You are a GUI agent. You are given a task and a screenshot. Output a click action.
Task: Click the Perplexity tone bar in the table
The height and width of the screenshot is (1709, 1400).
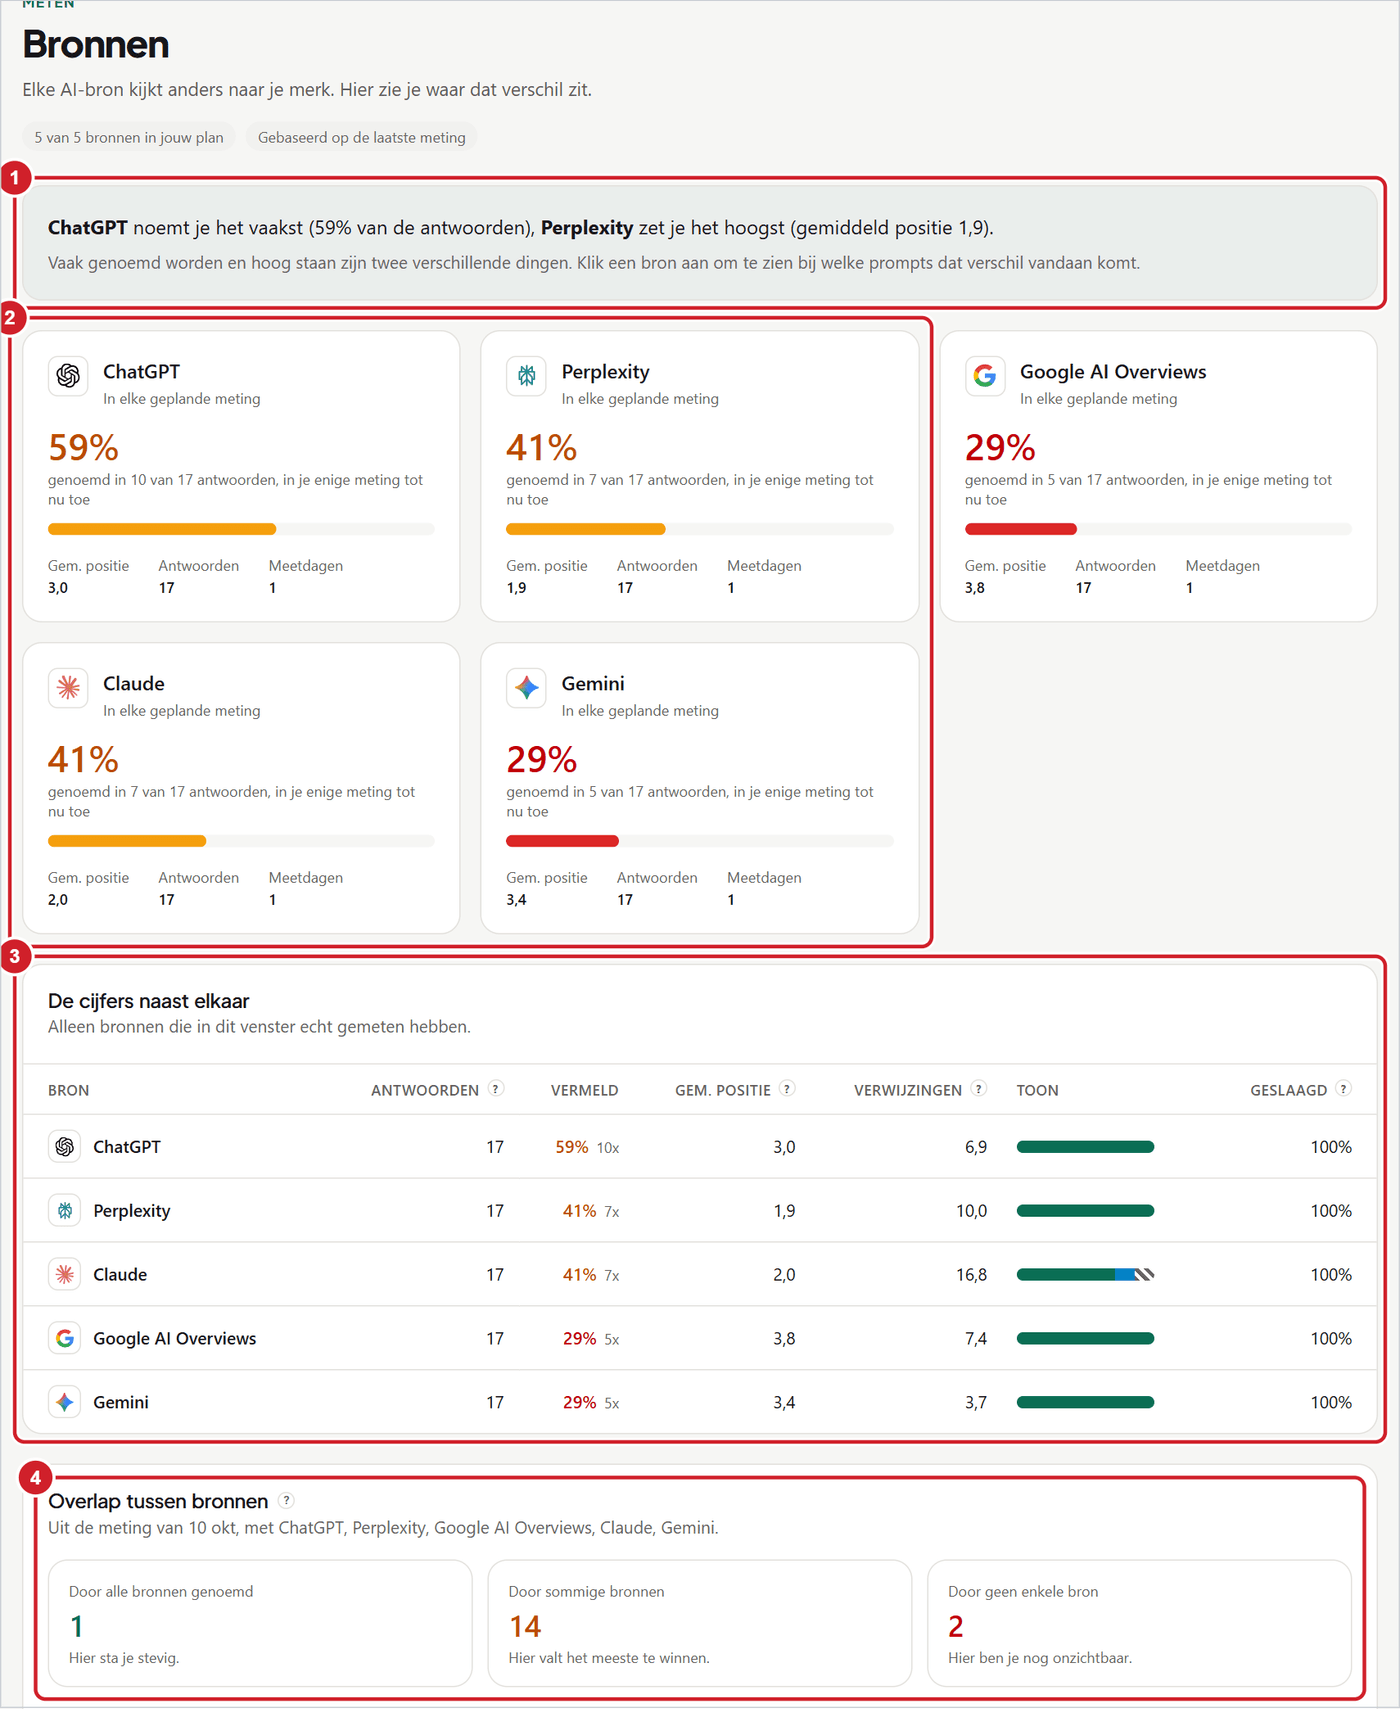click(x=1085, y=1211)
